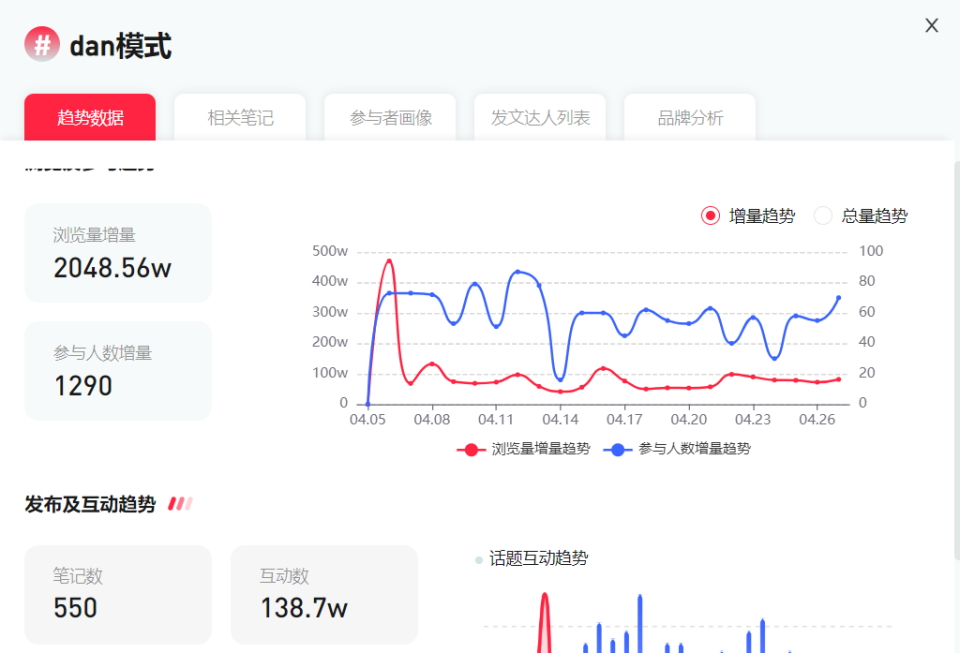Screen dimensions: 960x653
Task: Click the 参与人数增量 statistic card
Action: [x=117, y=370]
